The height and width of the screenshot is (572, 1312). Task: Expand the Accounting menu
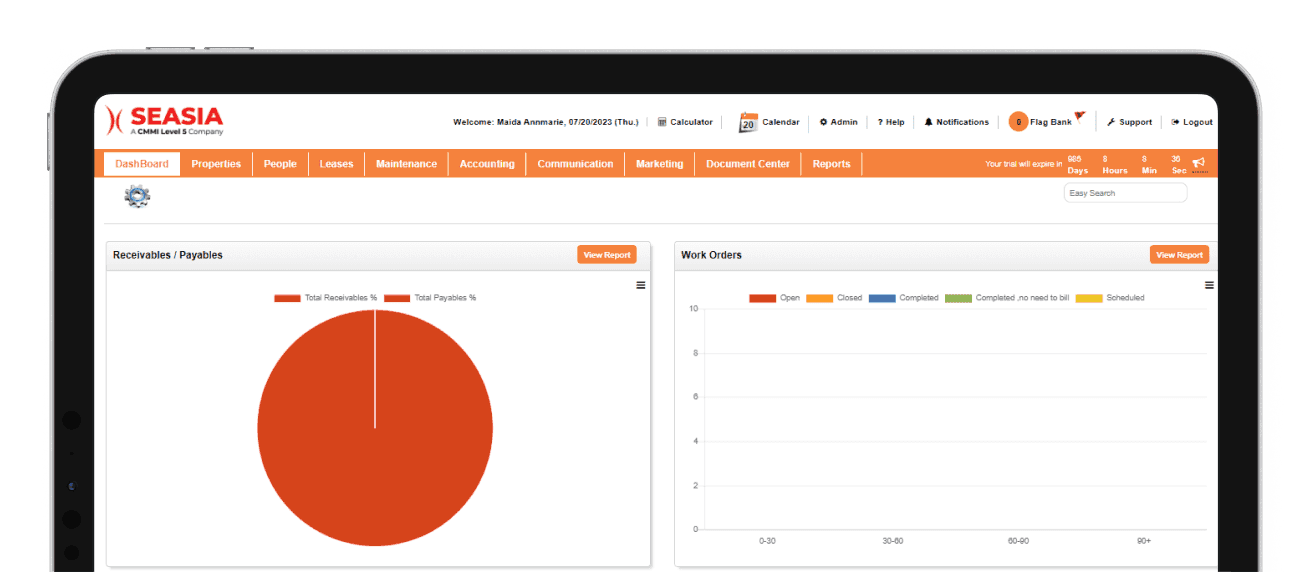(487, 164)
